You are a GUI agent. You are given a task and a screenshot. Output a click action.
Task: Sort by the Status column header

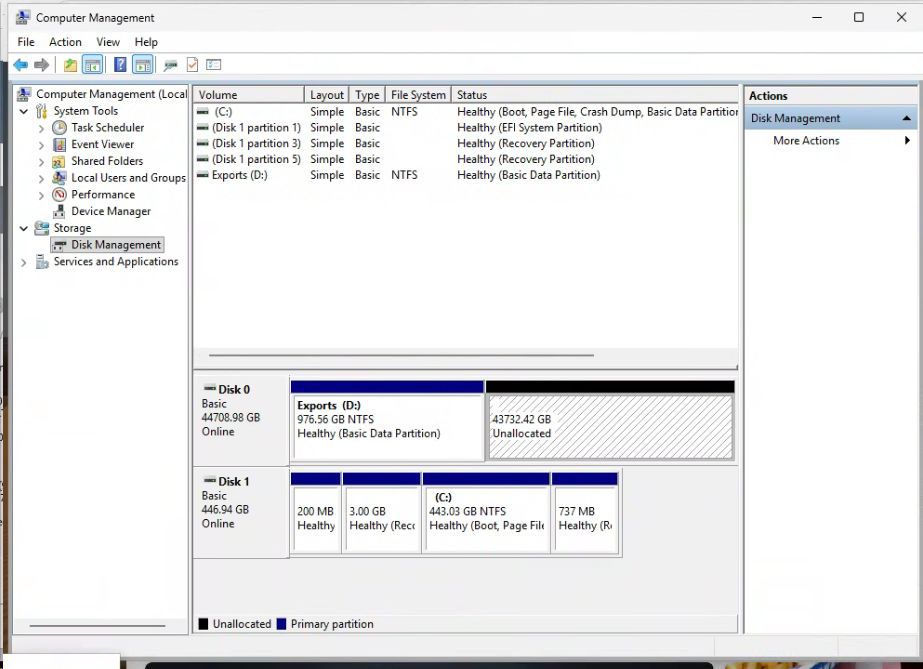point(595,95)
